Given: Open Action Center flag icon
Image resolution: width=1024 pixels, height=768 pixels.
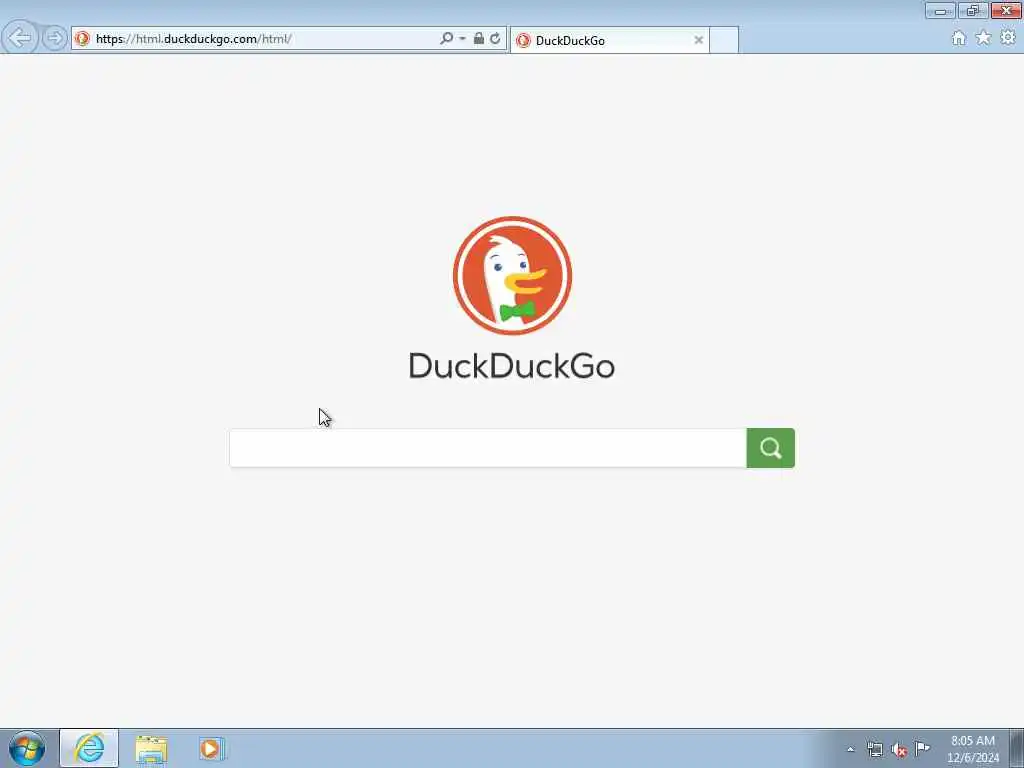Looking at the screenshot, I should tap(922, 748).
